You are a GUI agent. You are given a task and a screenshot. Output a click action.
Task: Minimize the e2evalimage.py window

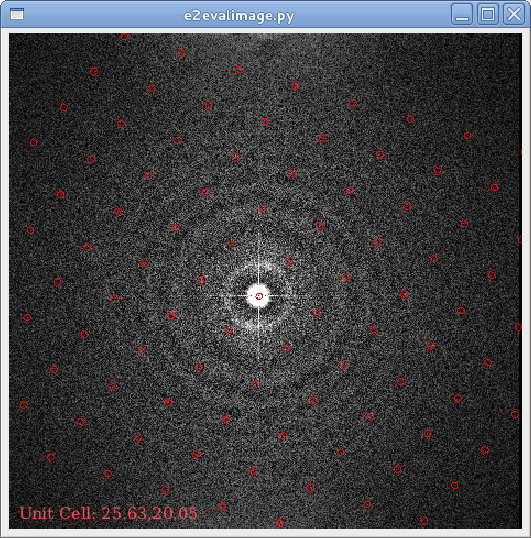coord(462,14)
